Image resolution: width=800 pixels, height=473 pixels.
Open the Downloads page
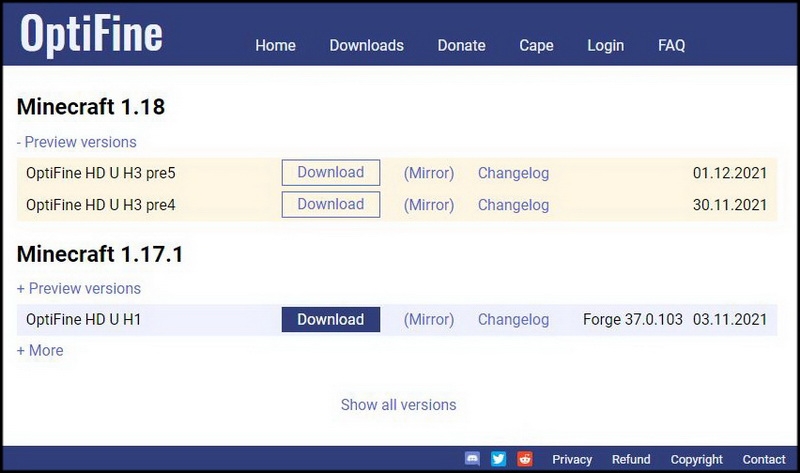coord(366,45)
